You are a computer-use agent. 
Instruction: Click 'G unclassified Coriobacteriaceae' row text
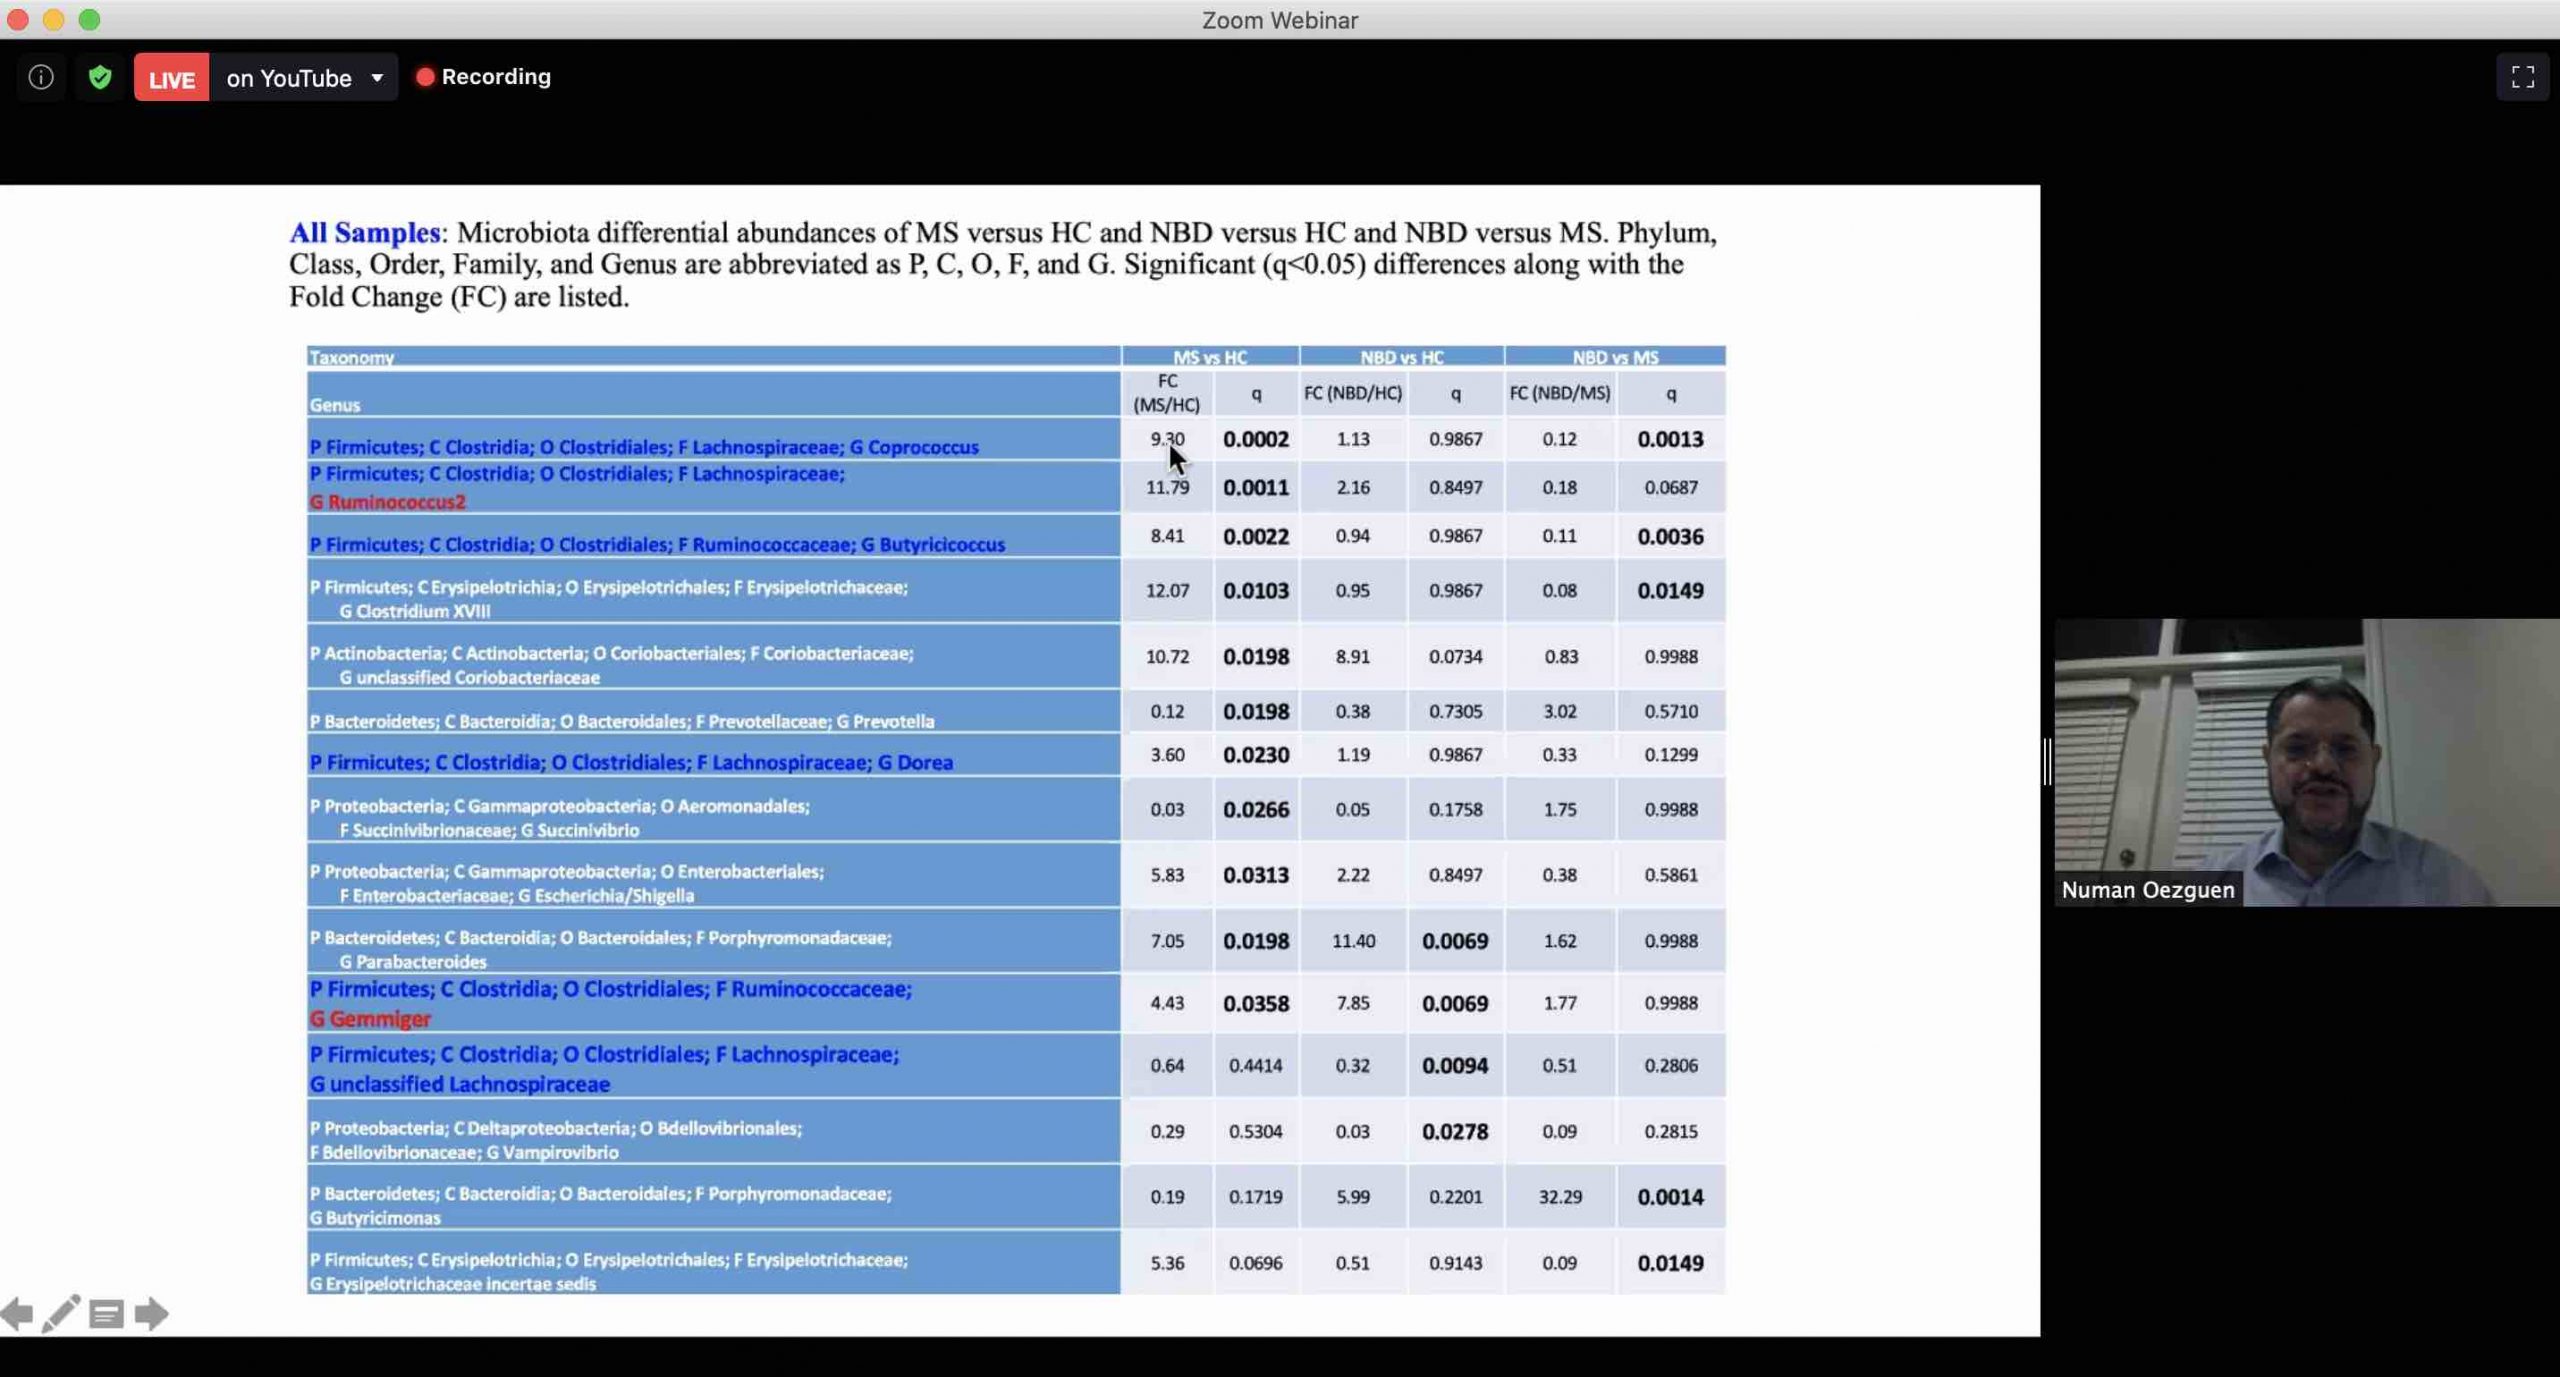pos(470,677)
